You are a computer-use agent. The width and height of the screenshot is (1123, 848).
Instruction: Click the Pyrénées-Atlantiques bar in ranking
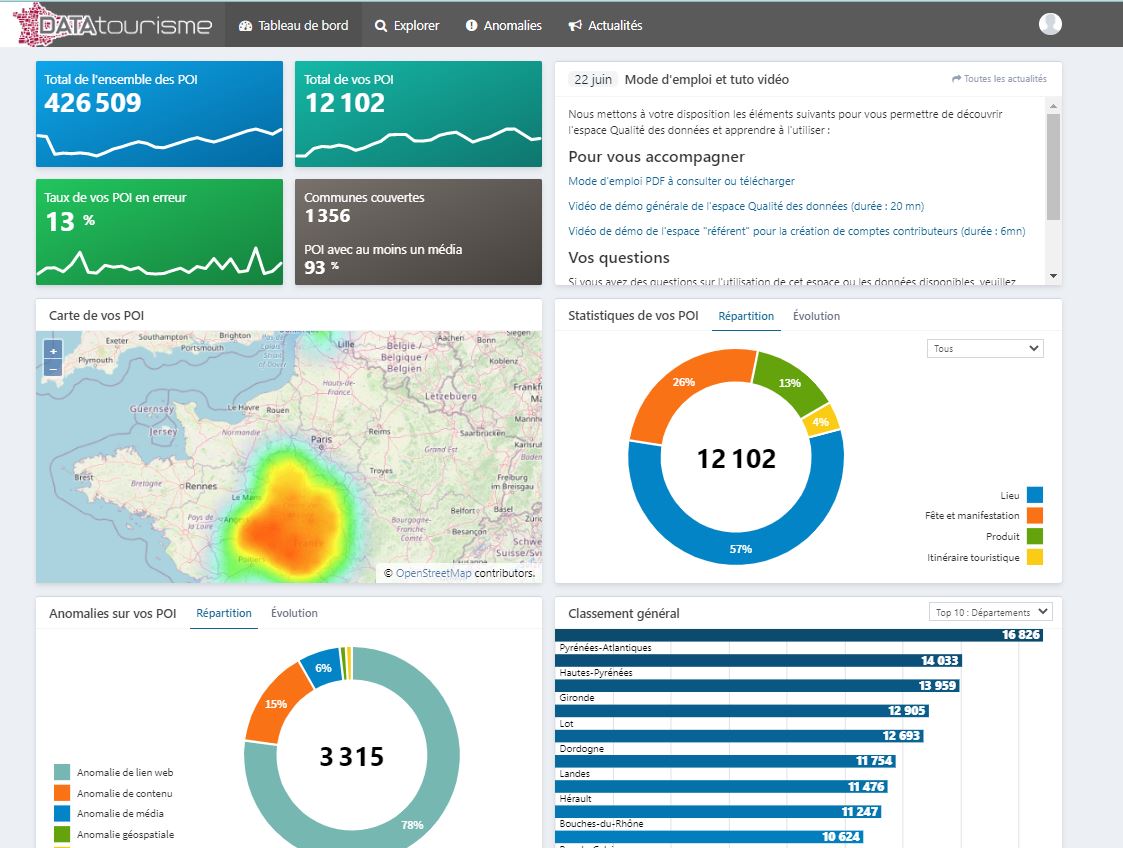click(x=799, y=635)
